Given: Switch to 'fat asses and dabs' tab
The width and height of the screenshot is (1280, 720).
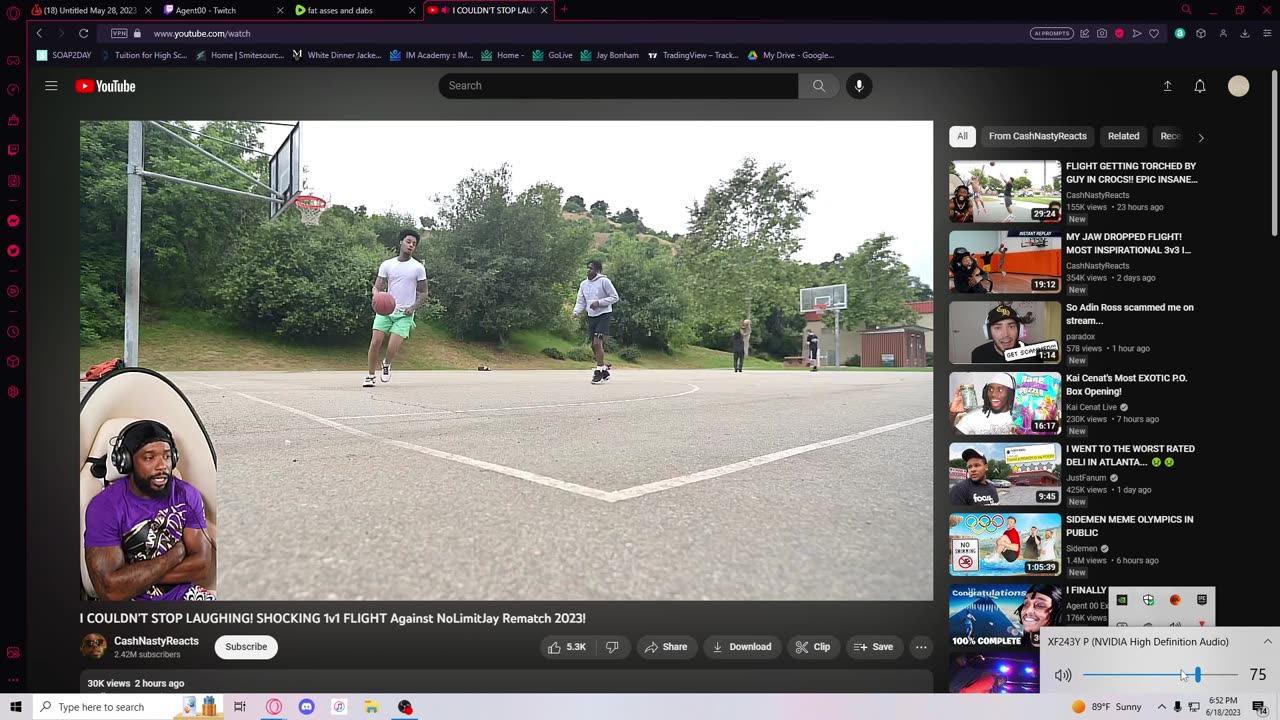Looking at the screenshot, I should 355,10.
